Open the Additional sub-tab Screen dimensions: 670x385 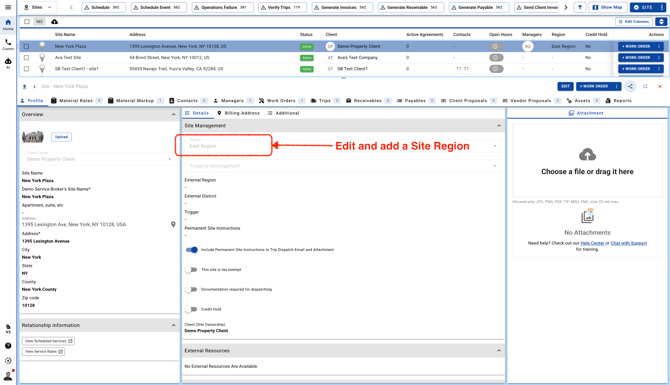tap(283, 113)
